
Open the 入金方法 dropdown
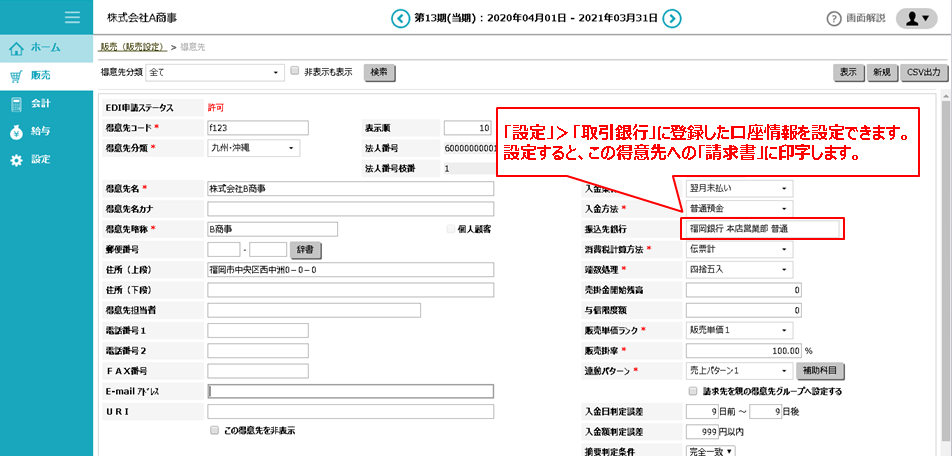tap(739, 208)
